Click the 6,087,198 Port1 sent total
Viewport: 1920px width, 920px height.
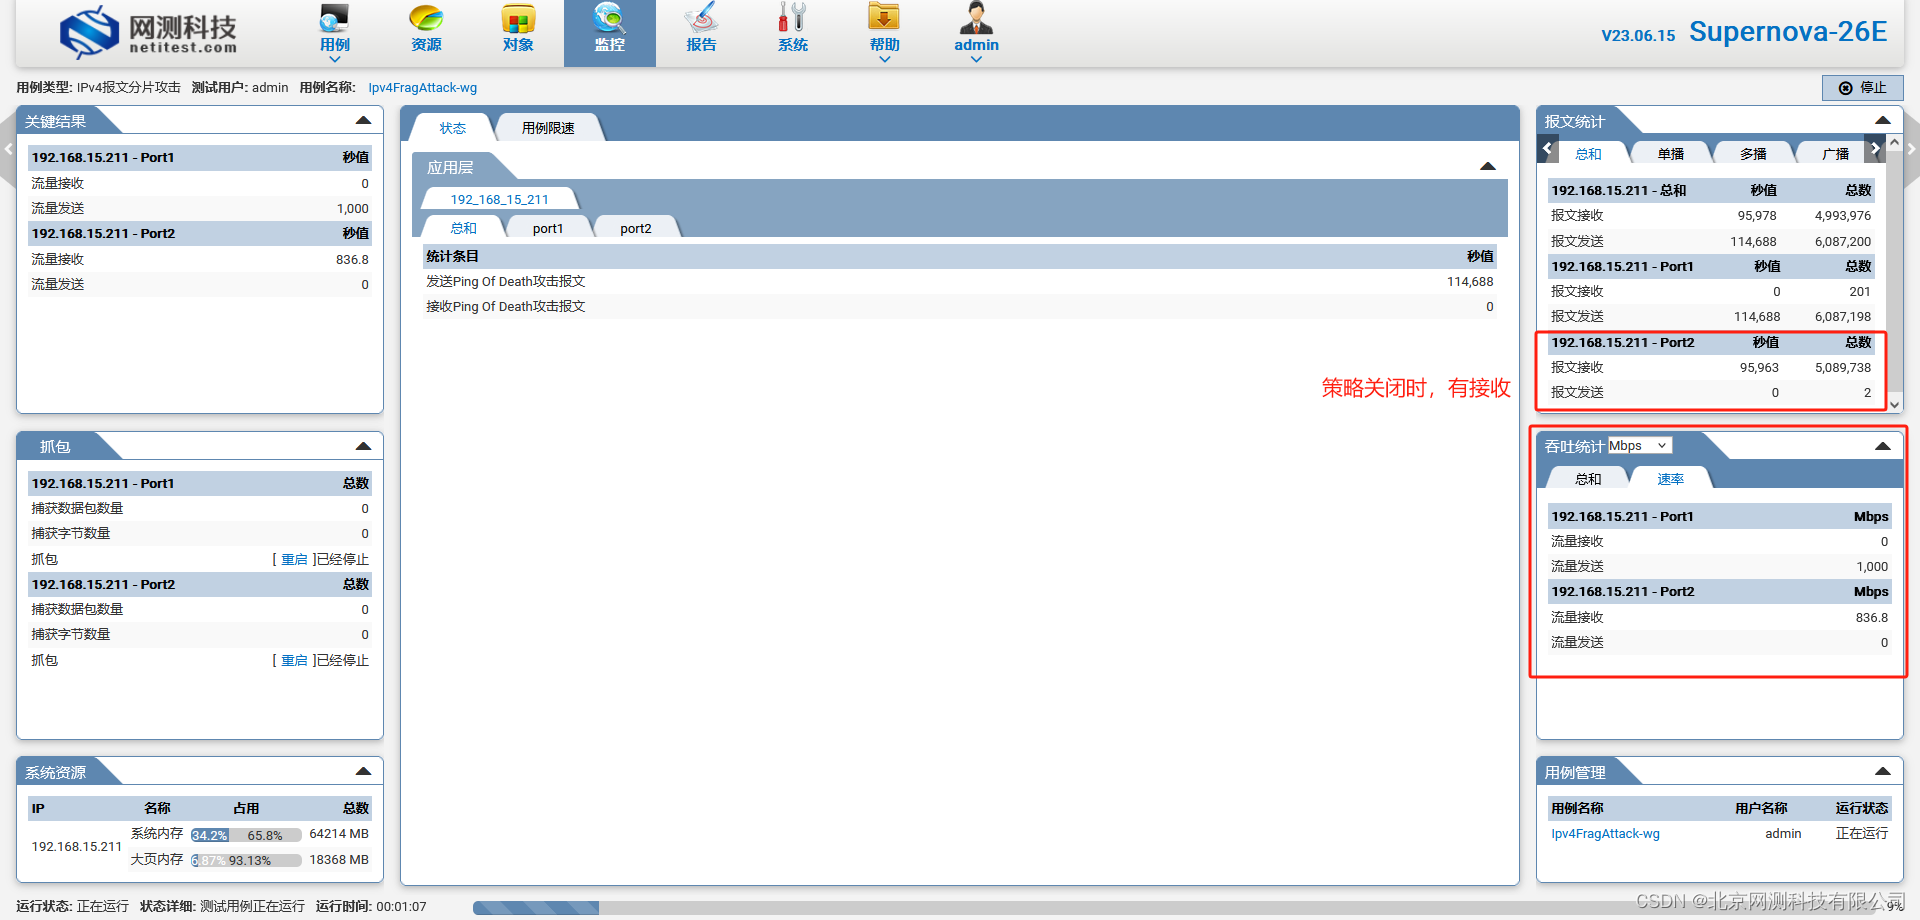[1843, 316]
